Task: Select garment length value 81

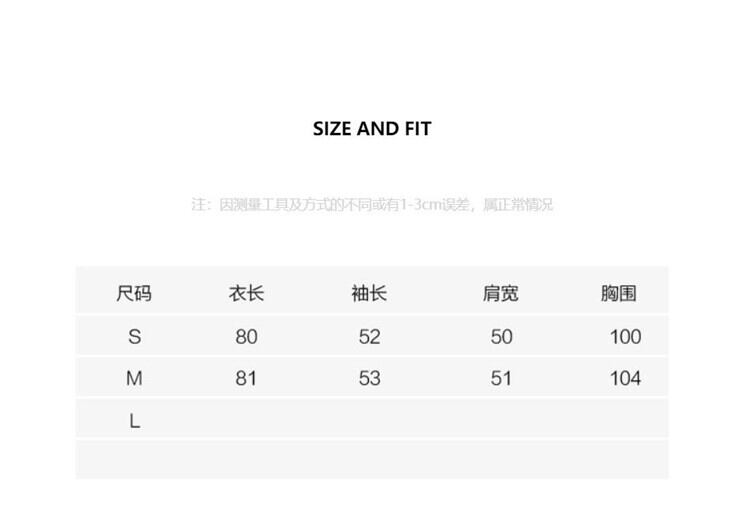Action: (x=246, y=379)
